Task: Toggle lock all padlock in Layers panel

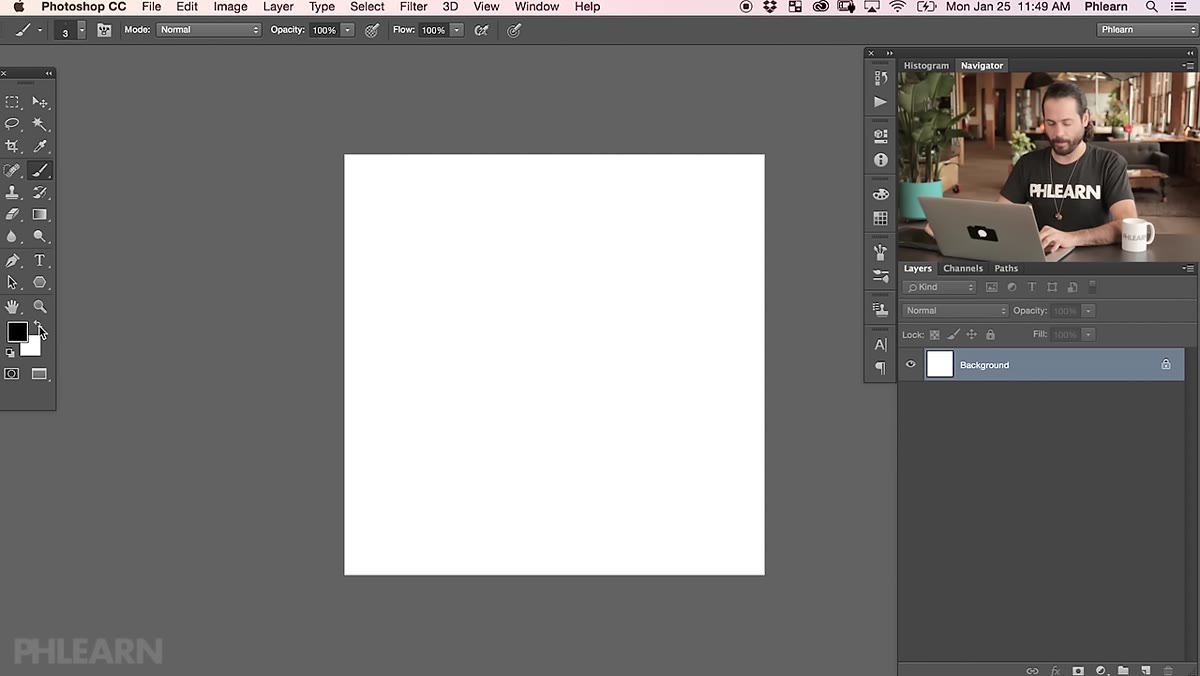Action: point(990,335)
